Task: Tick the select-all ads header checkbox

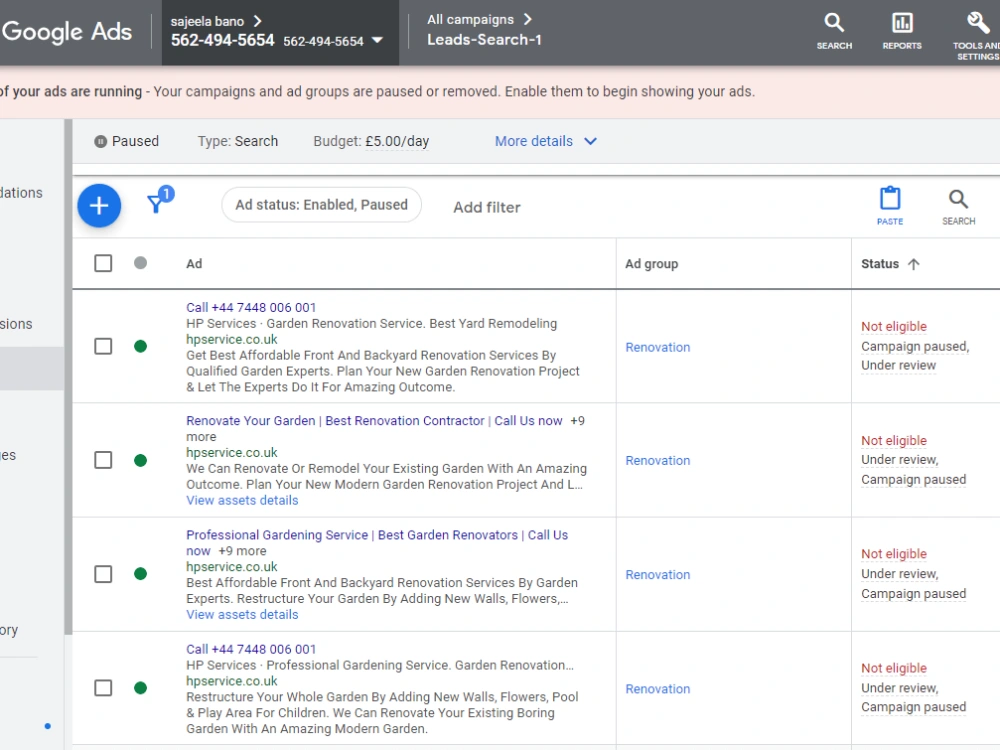Action: click(x=103, y=263)
